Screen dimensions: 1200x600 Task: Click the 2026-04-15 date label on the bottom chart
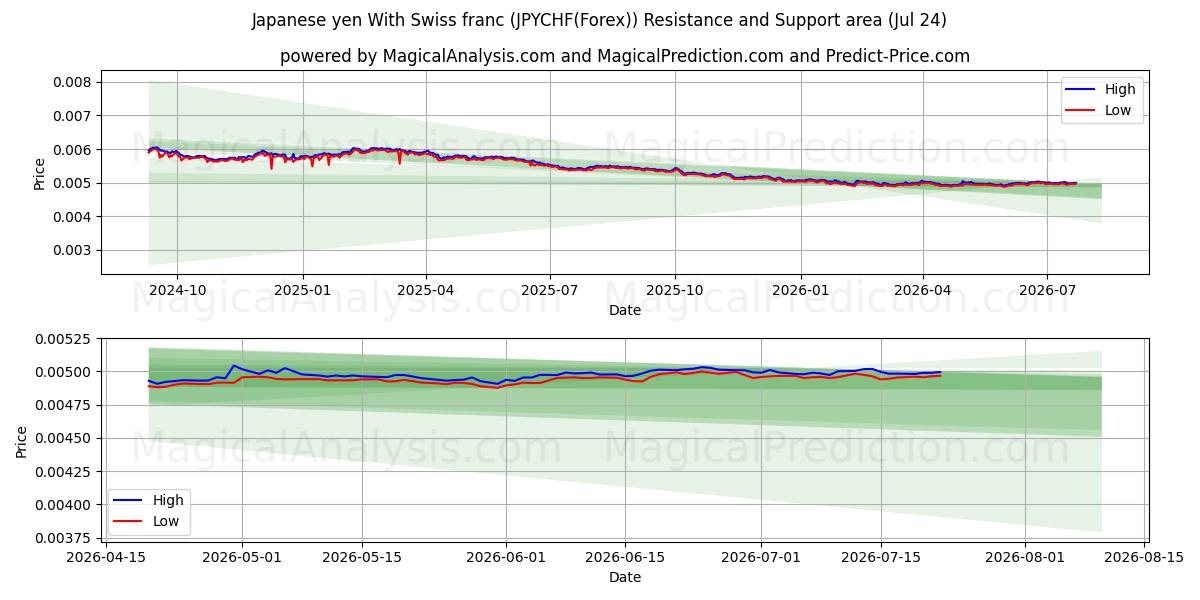(106, 558)
